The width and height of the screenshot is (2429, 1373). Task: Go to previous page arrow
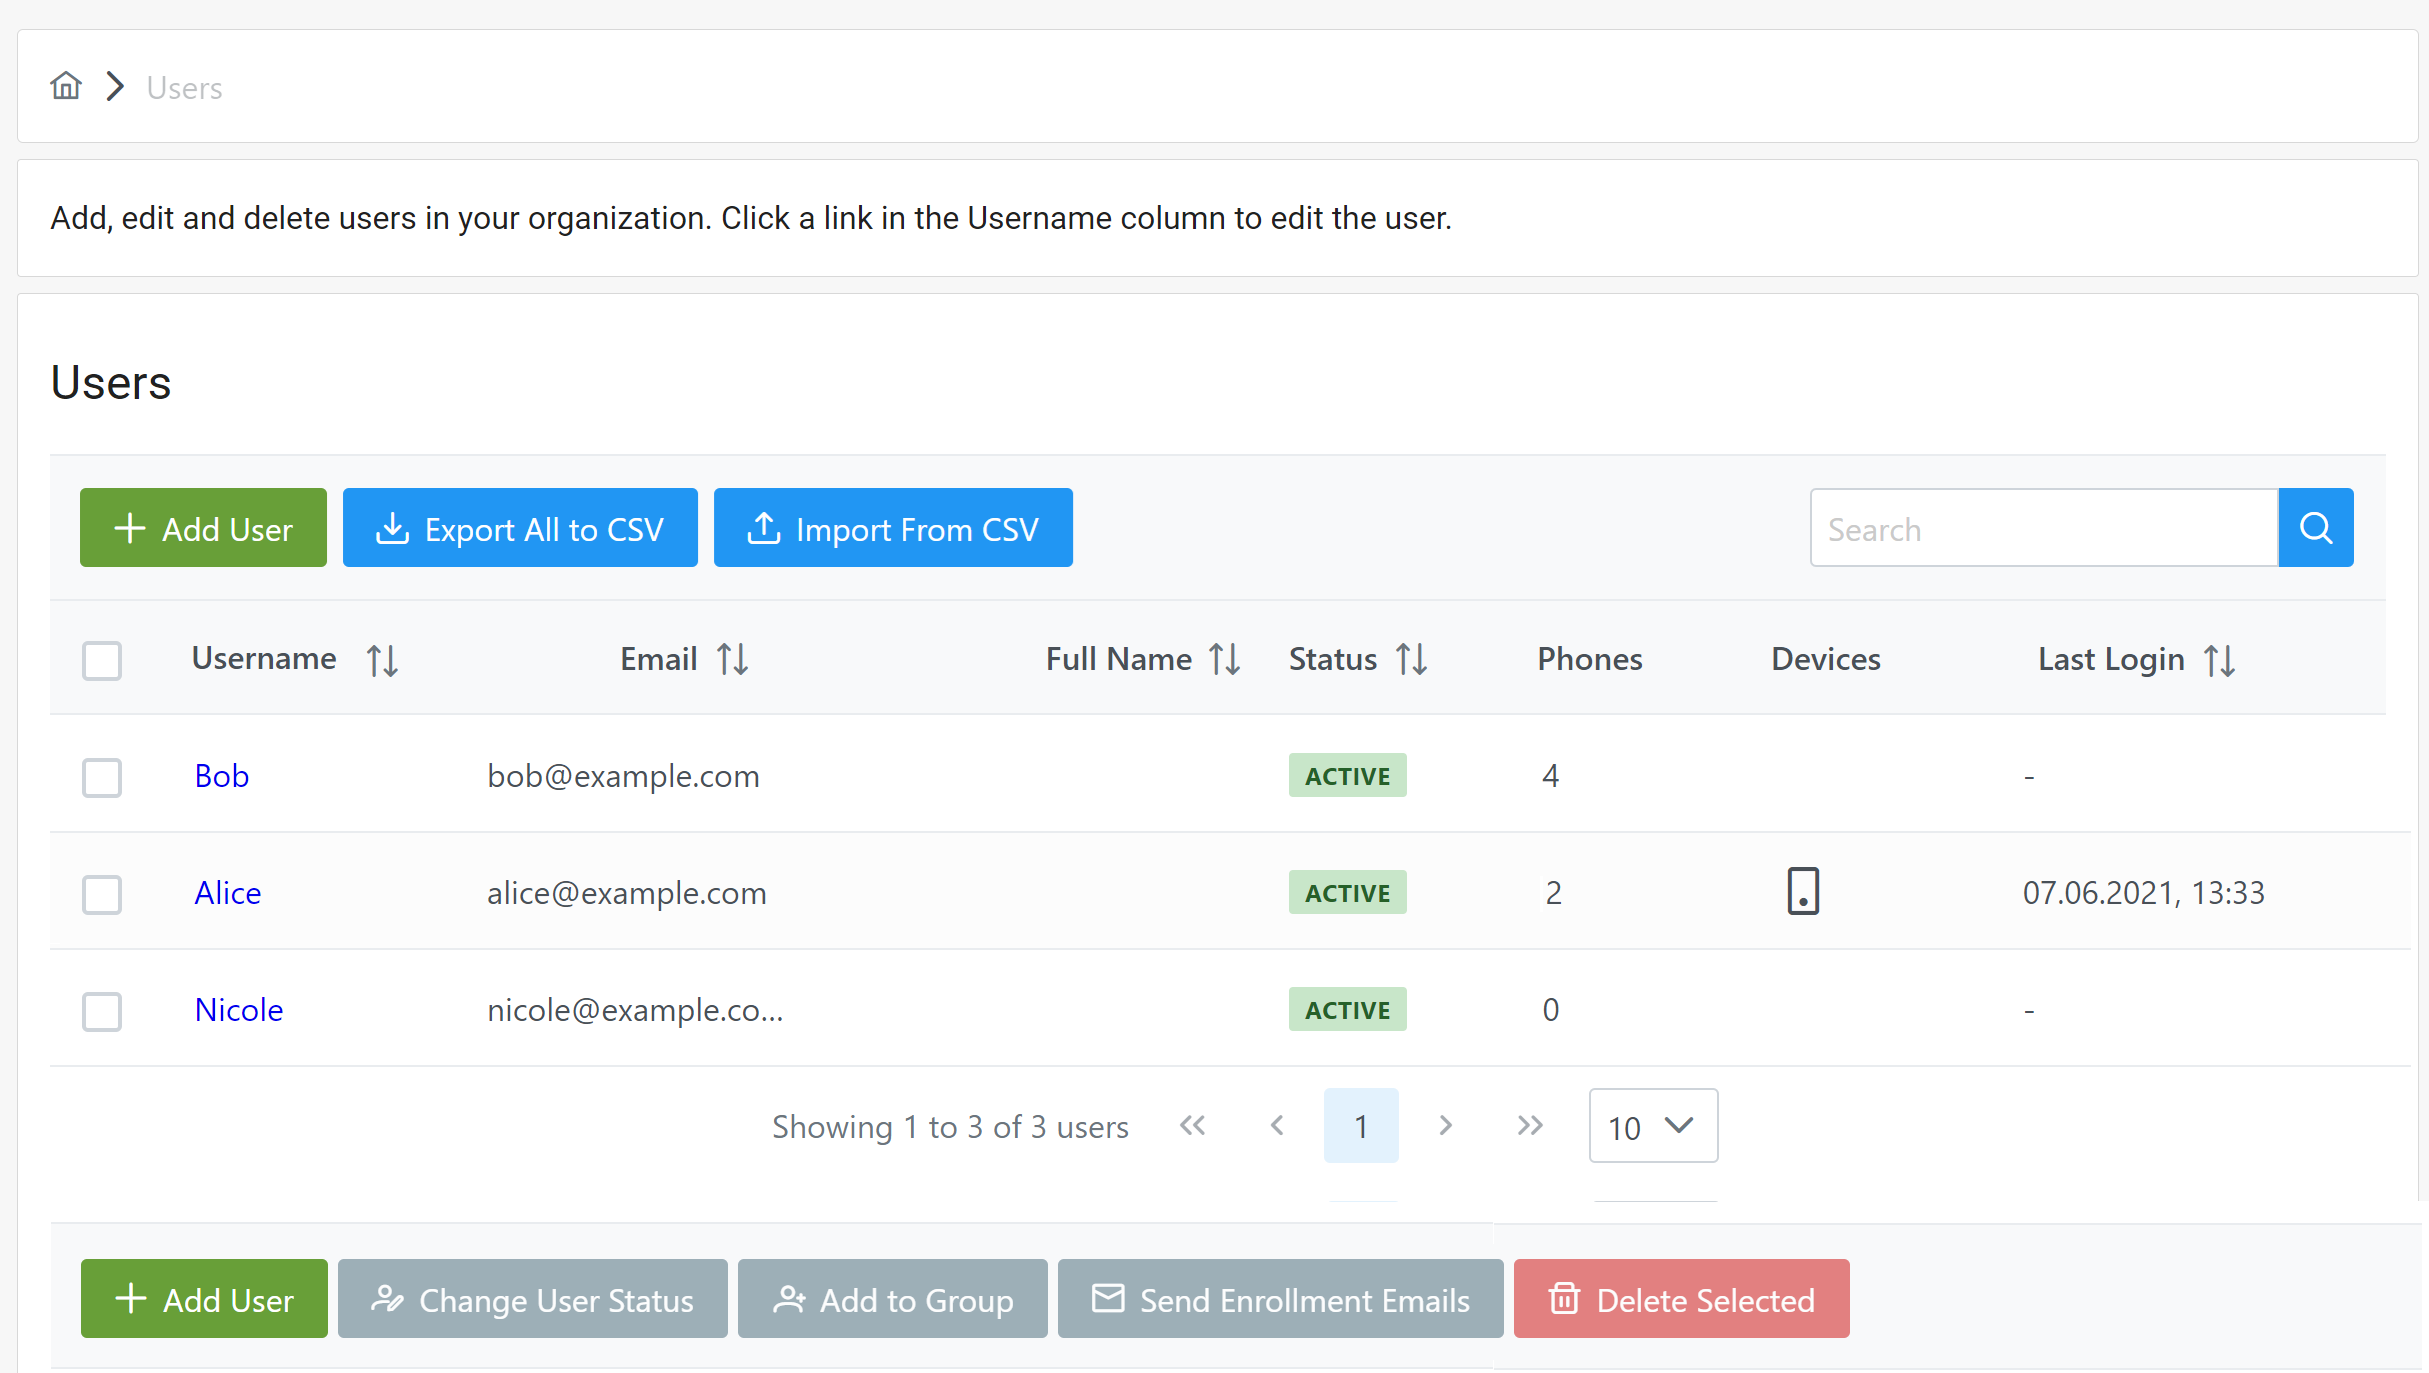pyautogui.click(x=1277, y=1126)
